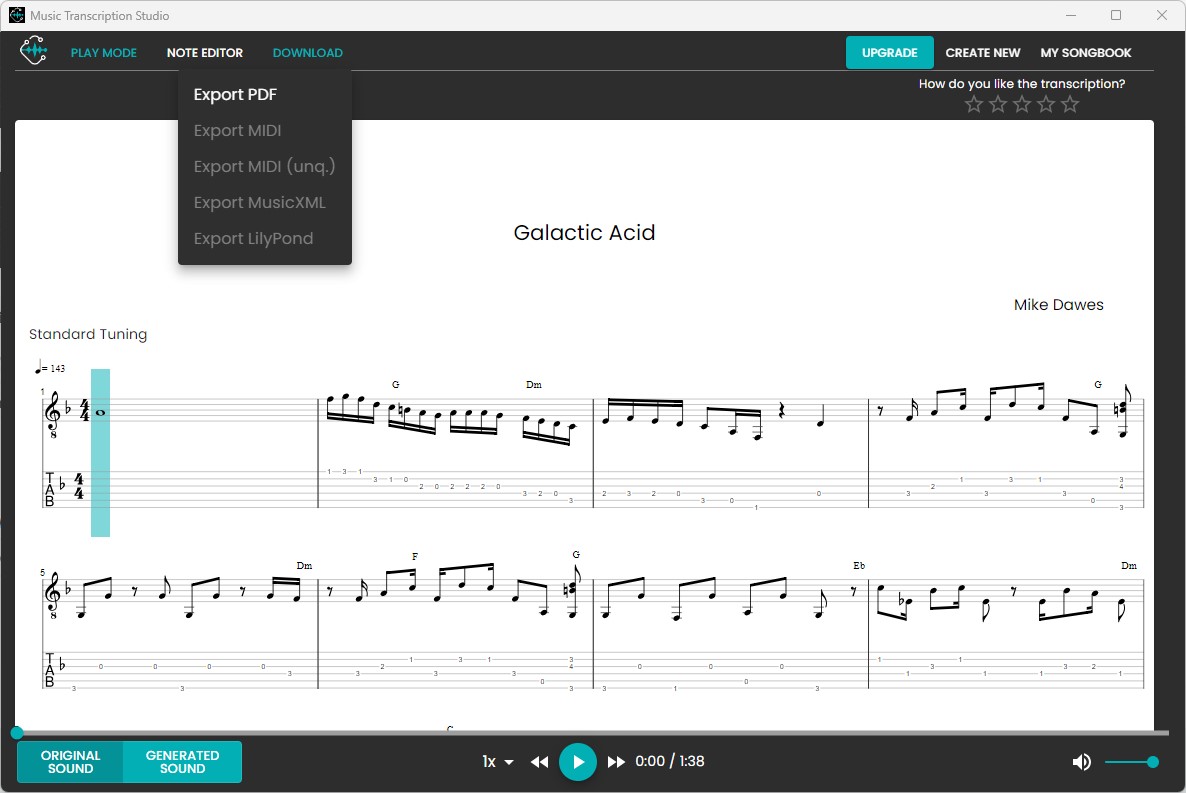Switch to Play Mode
The height and width of the screenshot is (793, 1186).
tap(104, 52)
